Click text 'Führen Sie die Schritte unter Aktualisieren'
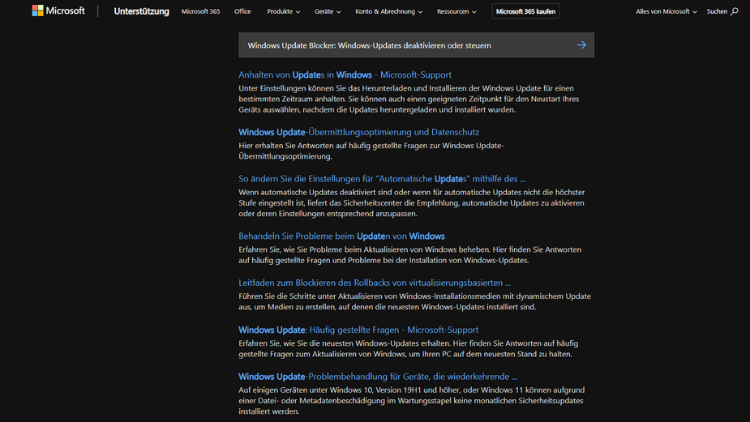Screen dimensions: 750x422 tap(415, 301)
